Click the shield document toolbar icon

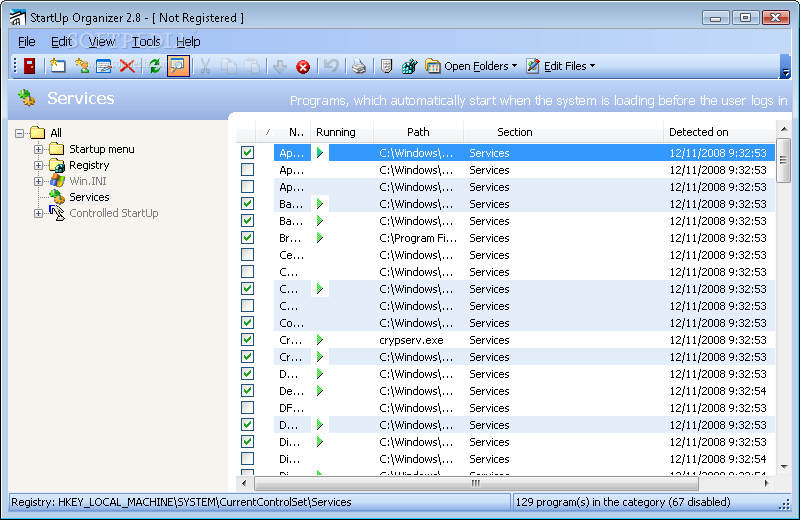point(387,66)
